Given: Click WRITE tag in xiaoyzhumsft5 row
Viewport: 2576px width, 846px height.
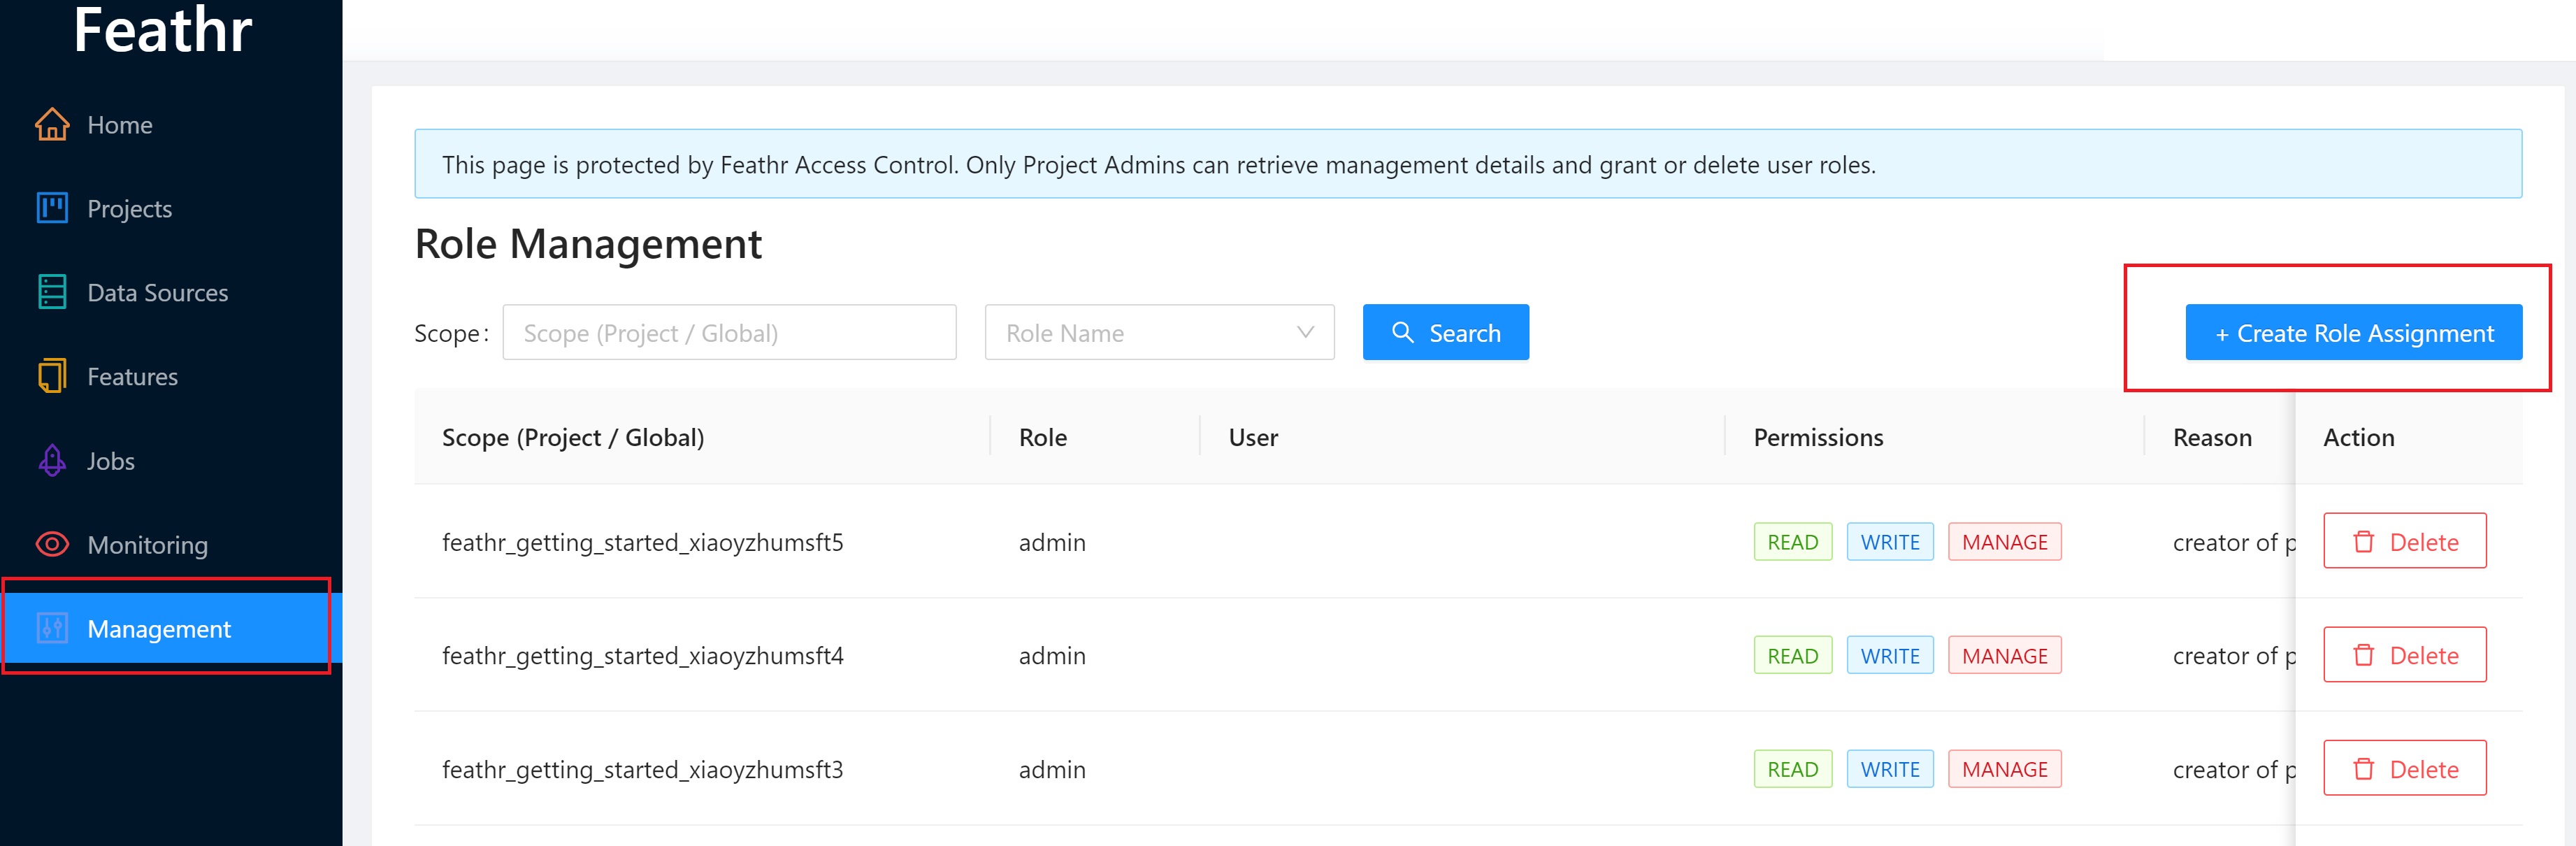Looking at the screenshot, I should (1889, 541).
